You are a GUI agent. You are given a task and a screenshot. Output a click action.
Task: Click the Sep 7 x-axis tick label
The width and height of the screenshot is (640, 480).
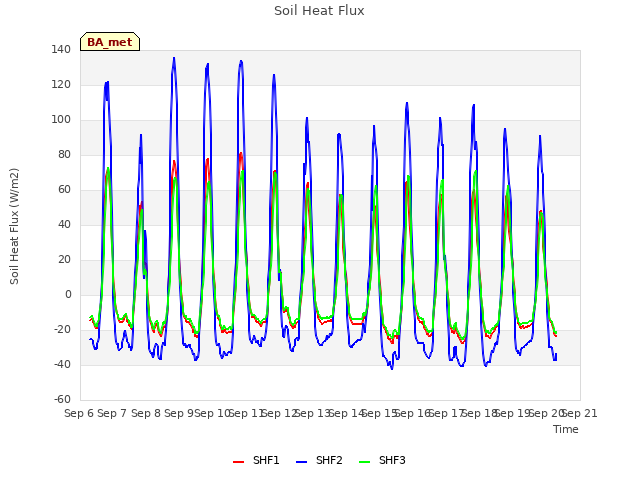pos(112,413)
